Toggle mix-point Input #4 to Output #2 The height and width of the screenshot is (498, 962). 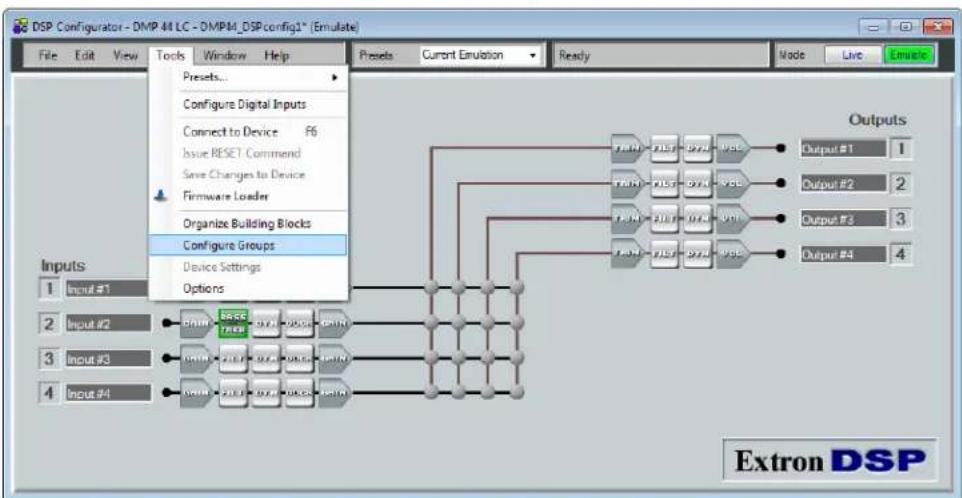459,391
